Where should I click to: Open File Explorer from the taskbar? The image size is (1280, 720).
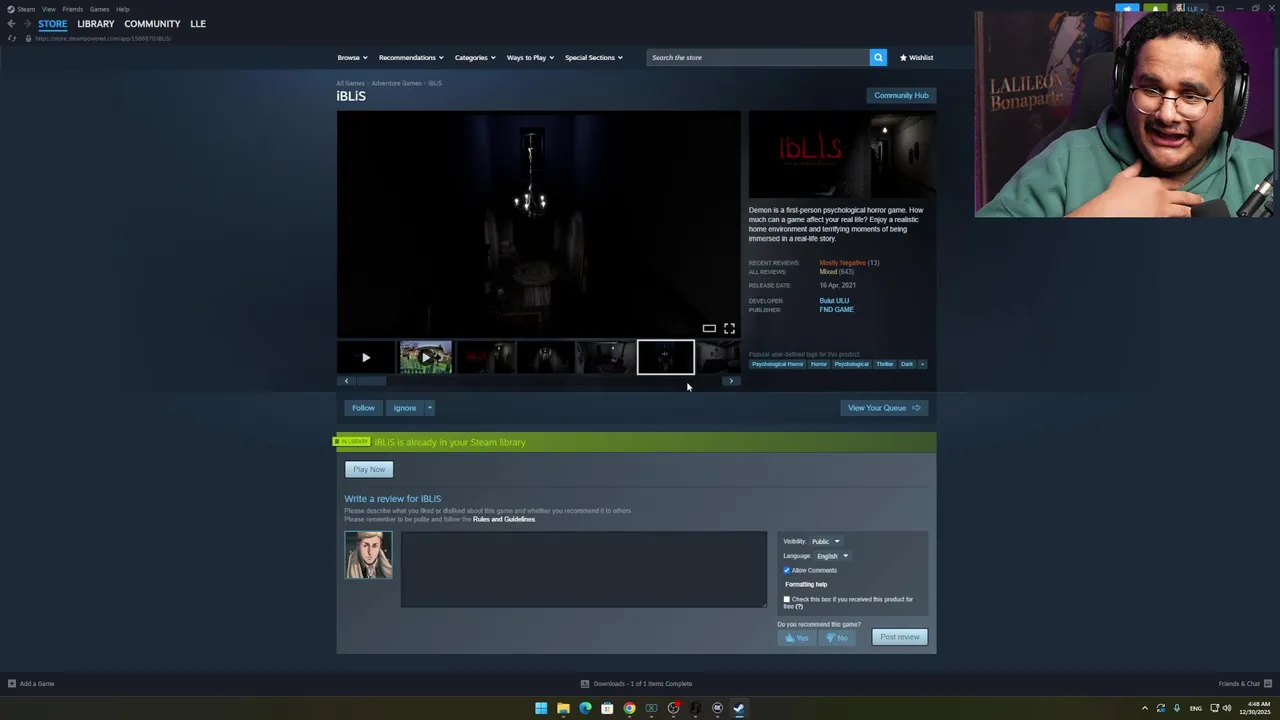pos(563,708)
